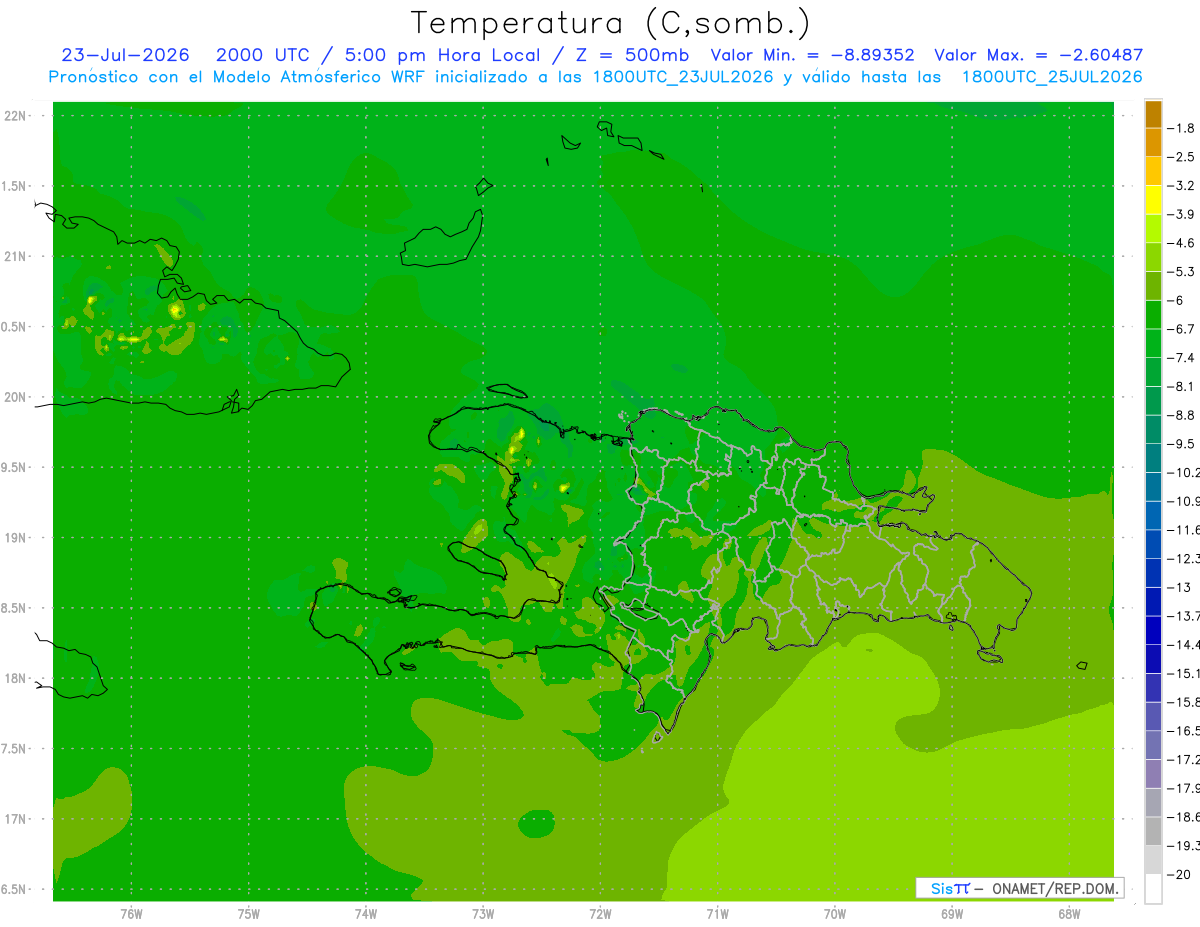Click the '17N' latitude label
1200x927 pixels.
click(15, 819)
